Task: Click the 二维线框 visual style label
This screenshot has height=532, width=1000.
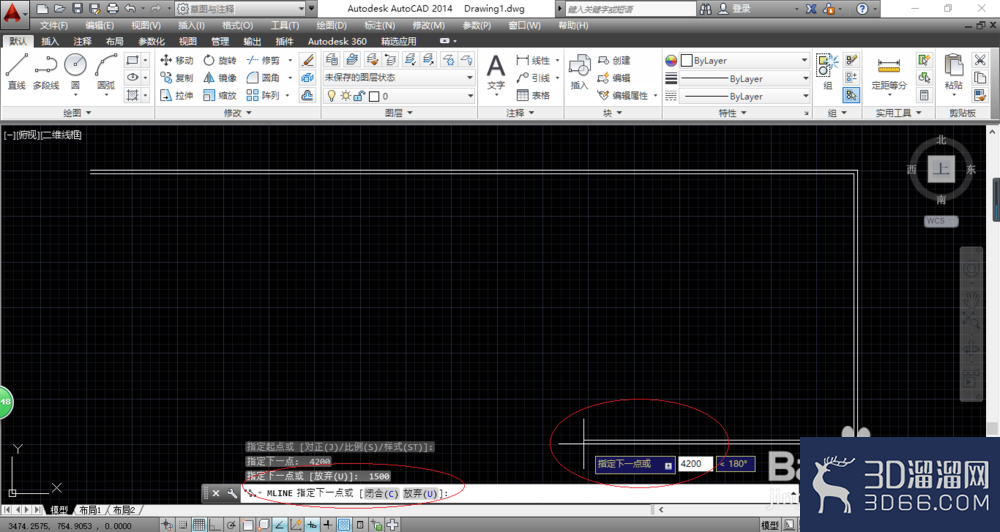Action: click(61, 135)
